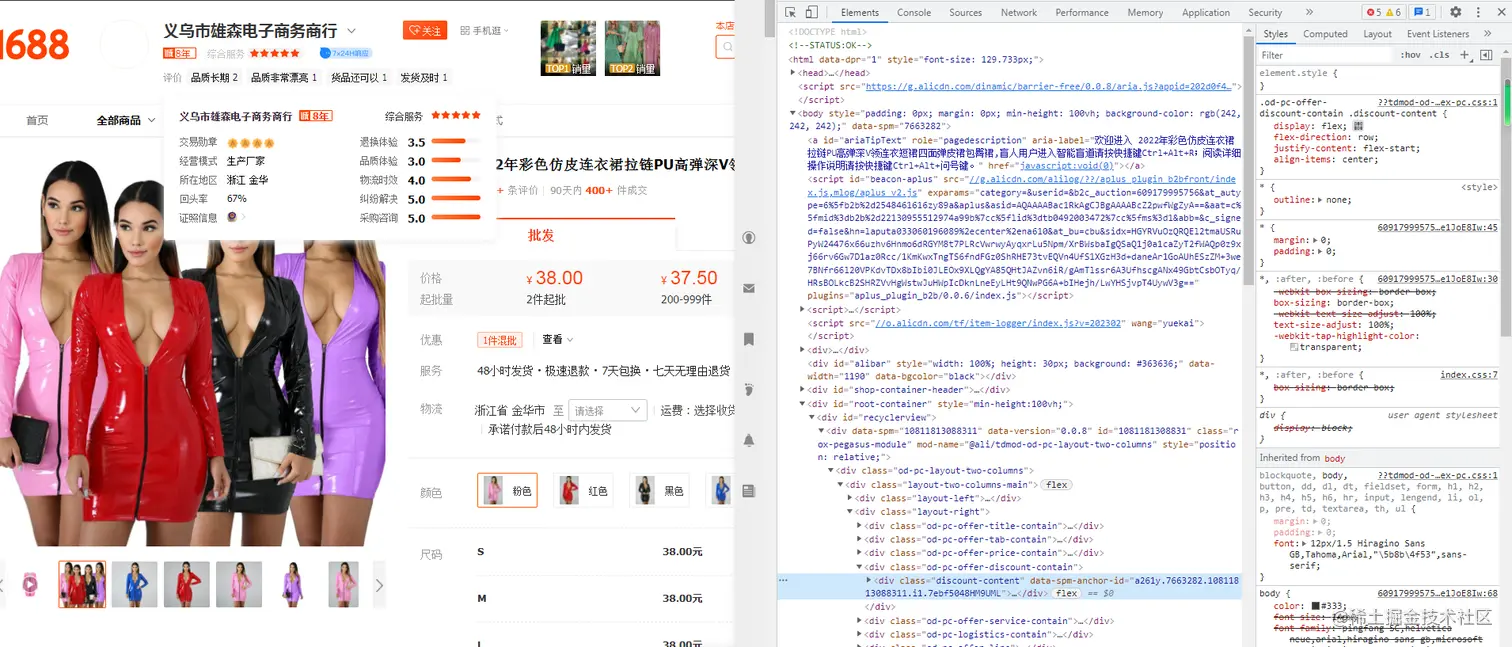Click the bell notification icon in page sidebar

[x=748, y=440]
